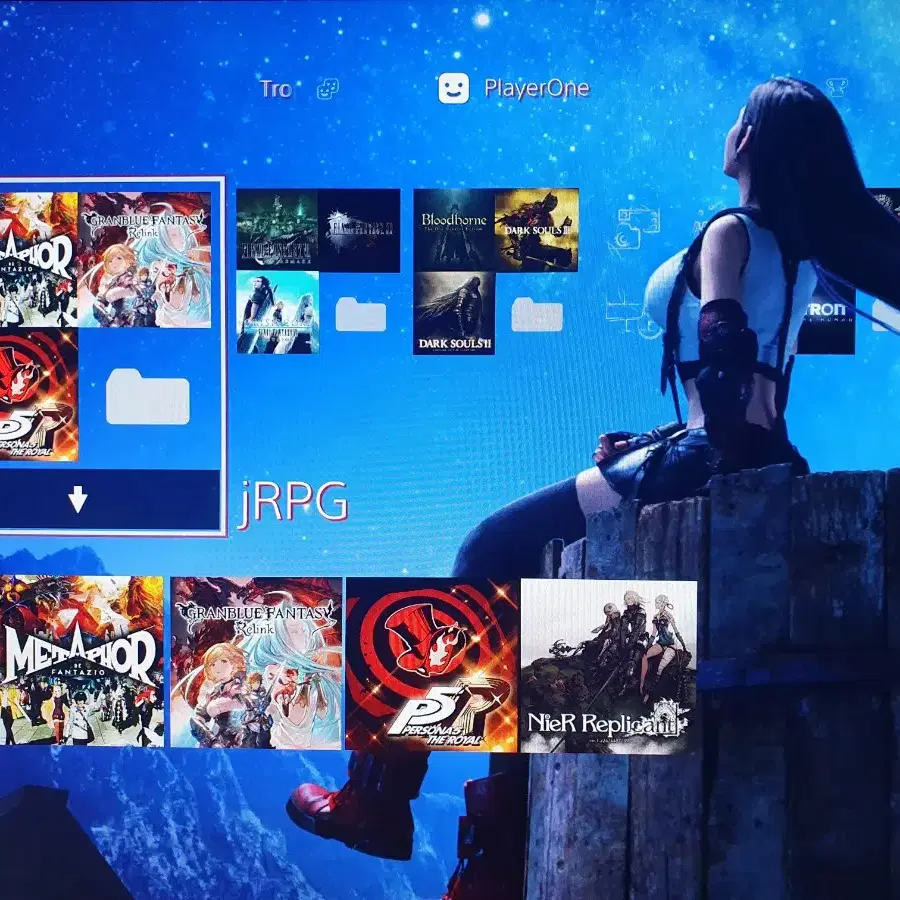Launch Metaphor ReFantazio from the large game row
This screenshot has height=900, width=900.
[82, 661]
